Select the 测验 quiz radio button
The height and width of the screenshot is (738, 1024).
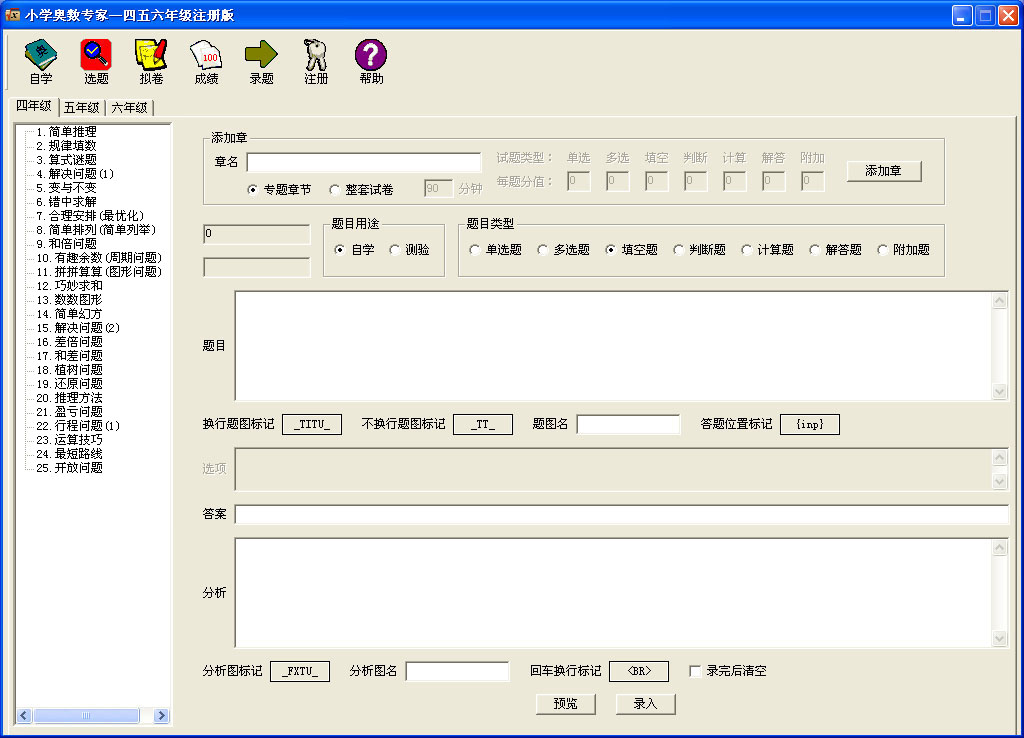395,250
